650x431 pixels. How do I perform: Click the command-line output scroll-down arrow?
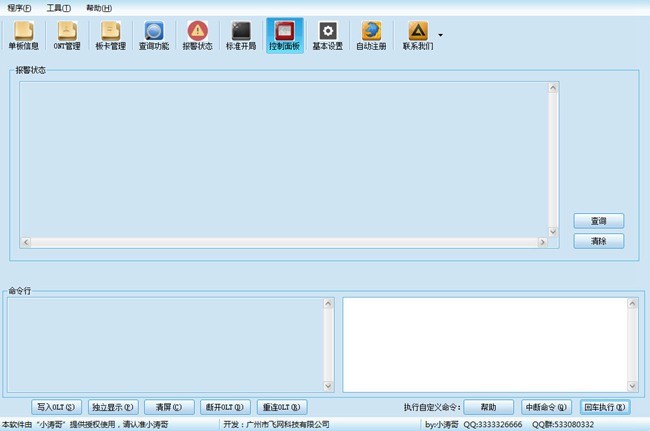pos(328,386)
